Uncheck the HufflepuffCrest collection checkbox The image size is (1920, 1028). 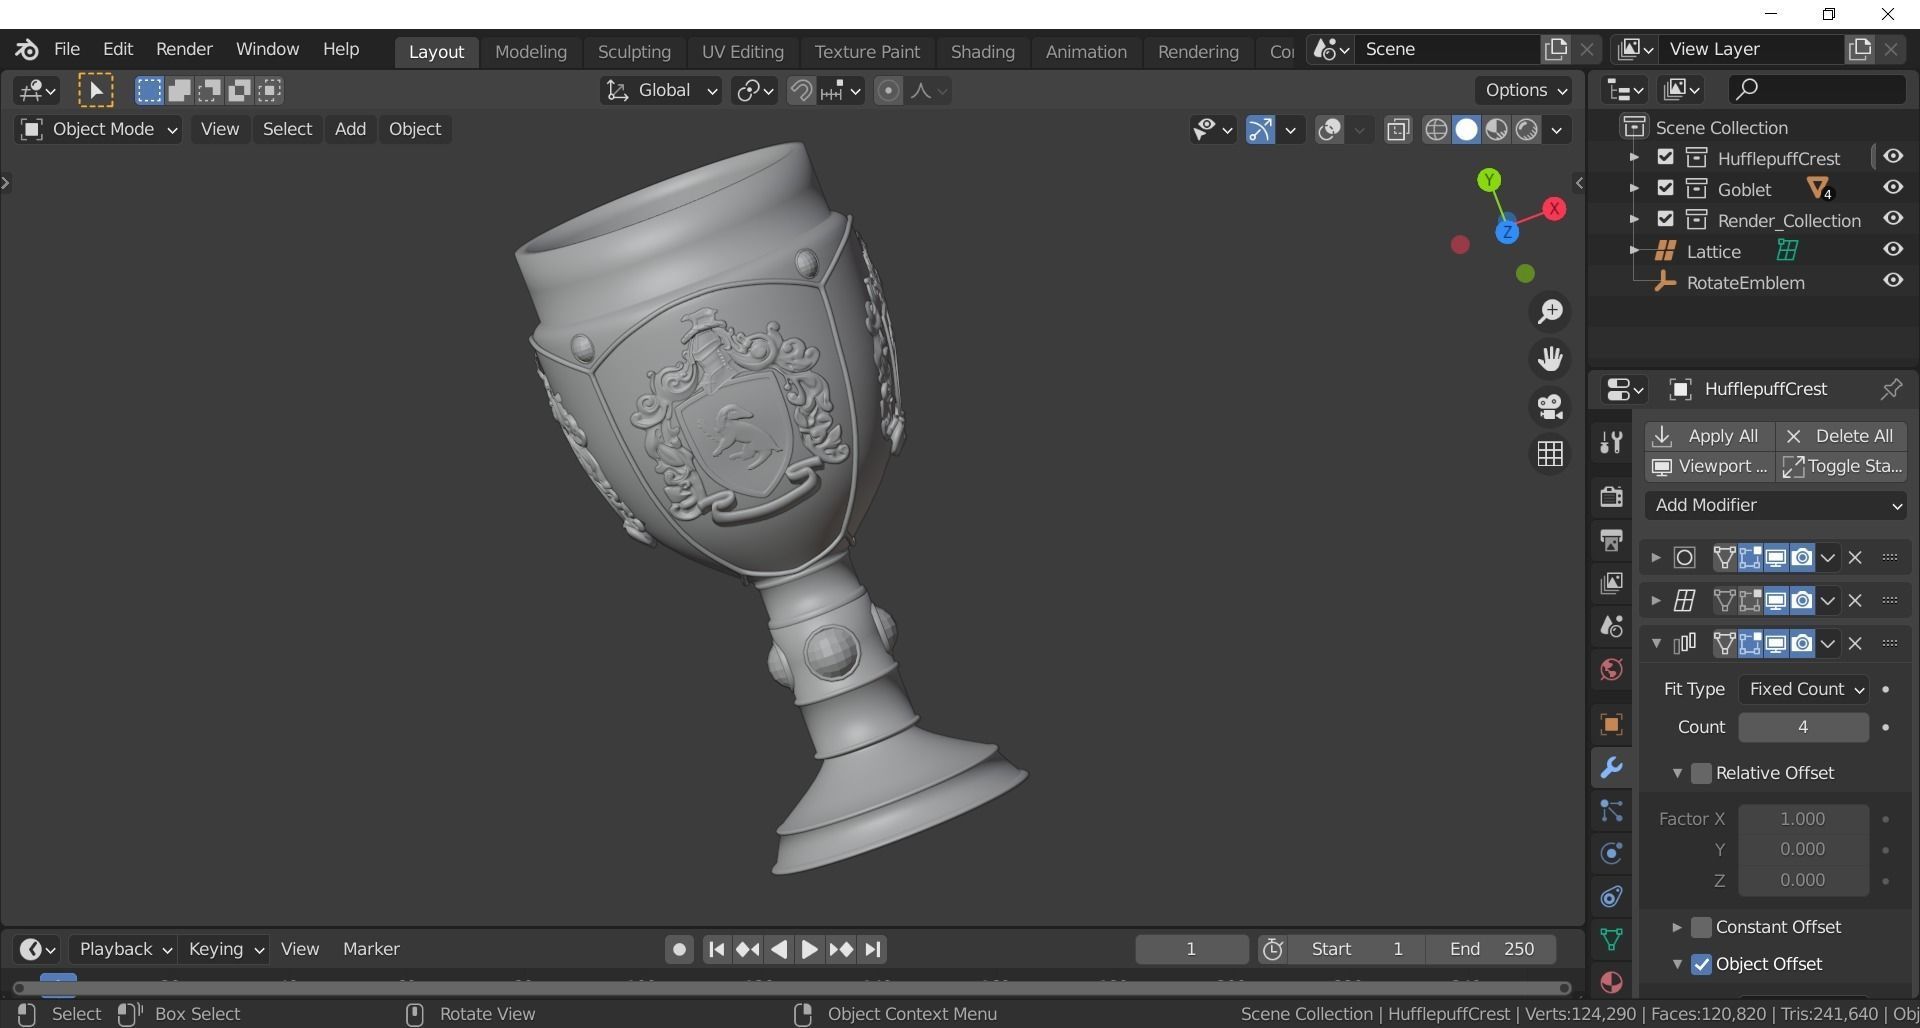tap(1665, 157)
